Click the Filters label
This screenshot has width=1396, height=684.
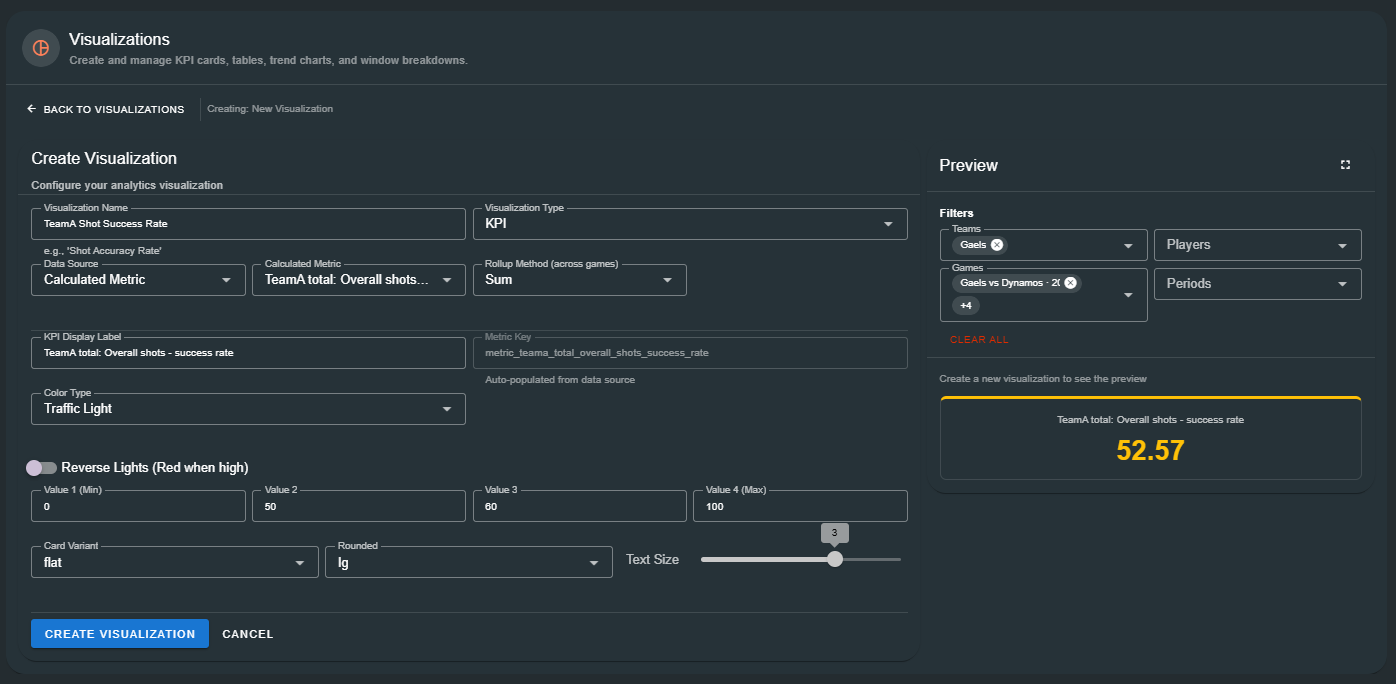click(x=956, y=213)
